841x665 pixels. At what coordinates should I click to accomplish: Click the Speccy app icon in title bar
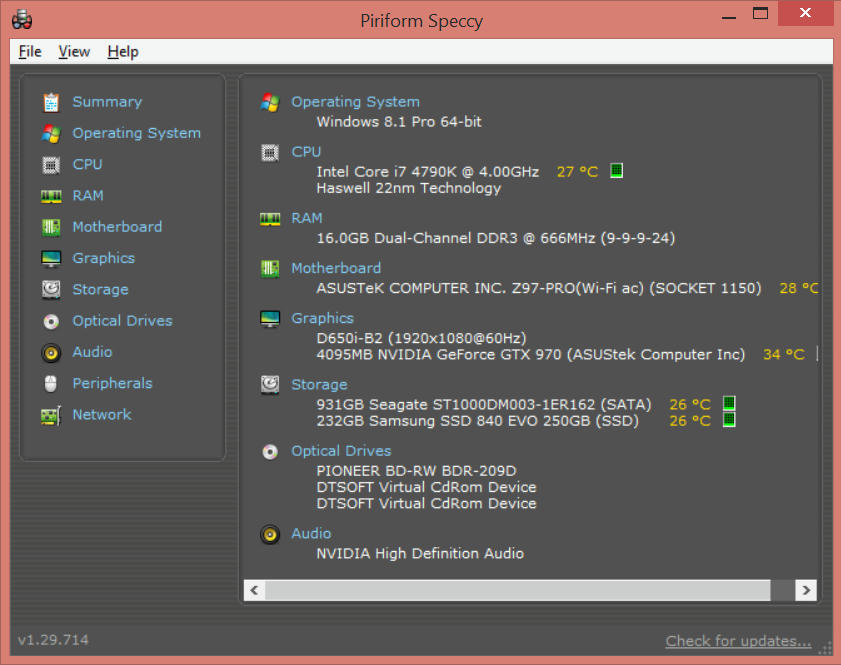click(x=22, y=20)
